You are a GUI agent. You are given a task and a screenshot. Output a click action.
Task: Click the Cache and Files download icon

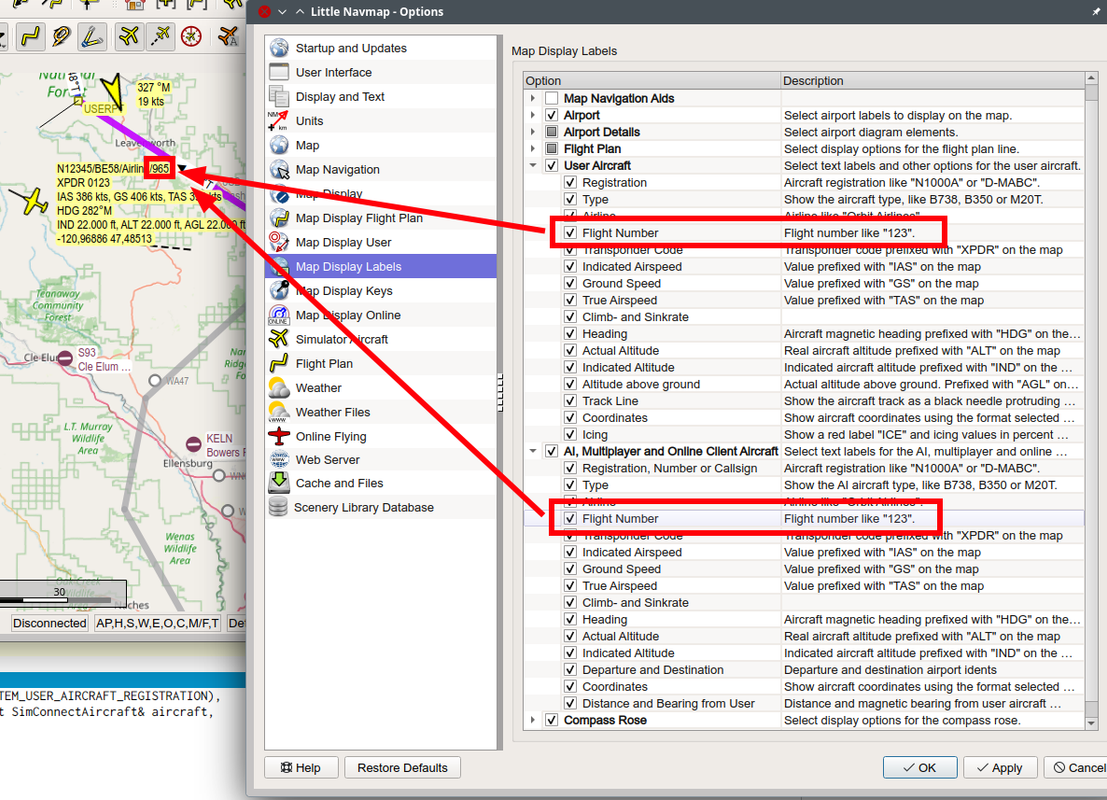[x=280, y=483]
